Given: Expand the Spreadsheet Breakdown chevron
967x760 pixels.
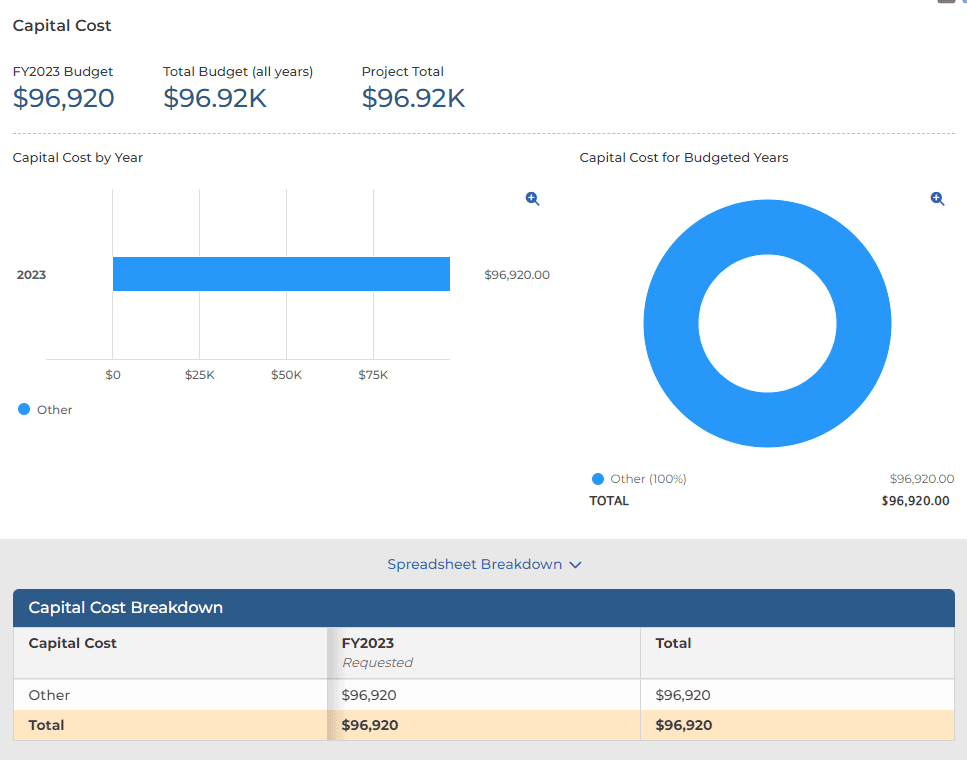Looking at the screenshot, I should point(575,565).
